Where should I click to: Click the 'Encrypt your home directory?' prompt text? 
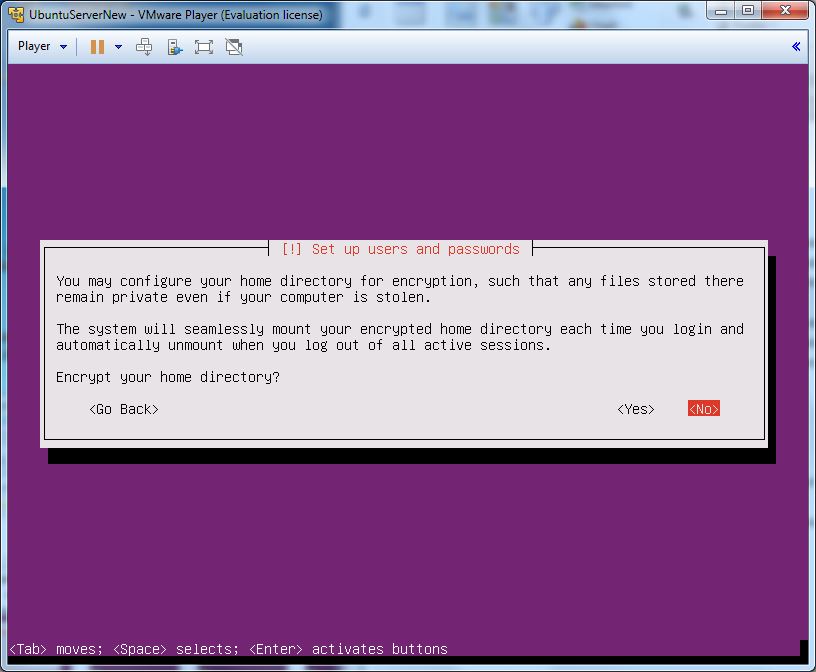coord(168,377)
